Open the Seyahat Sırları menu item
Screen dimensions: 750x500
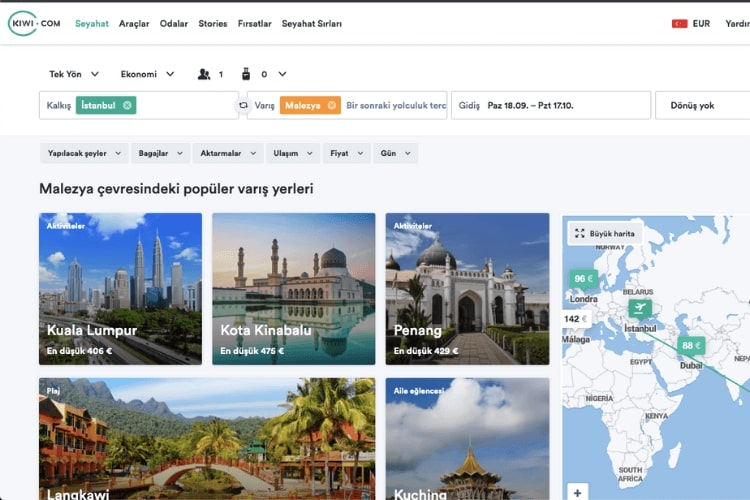tap(312, 23)
